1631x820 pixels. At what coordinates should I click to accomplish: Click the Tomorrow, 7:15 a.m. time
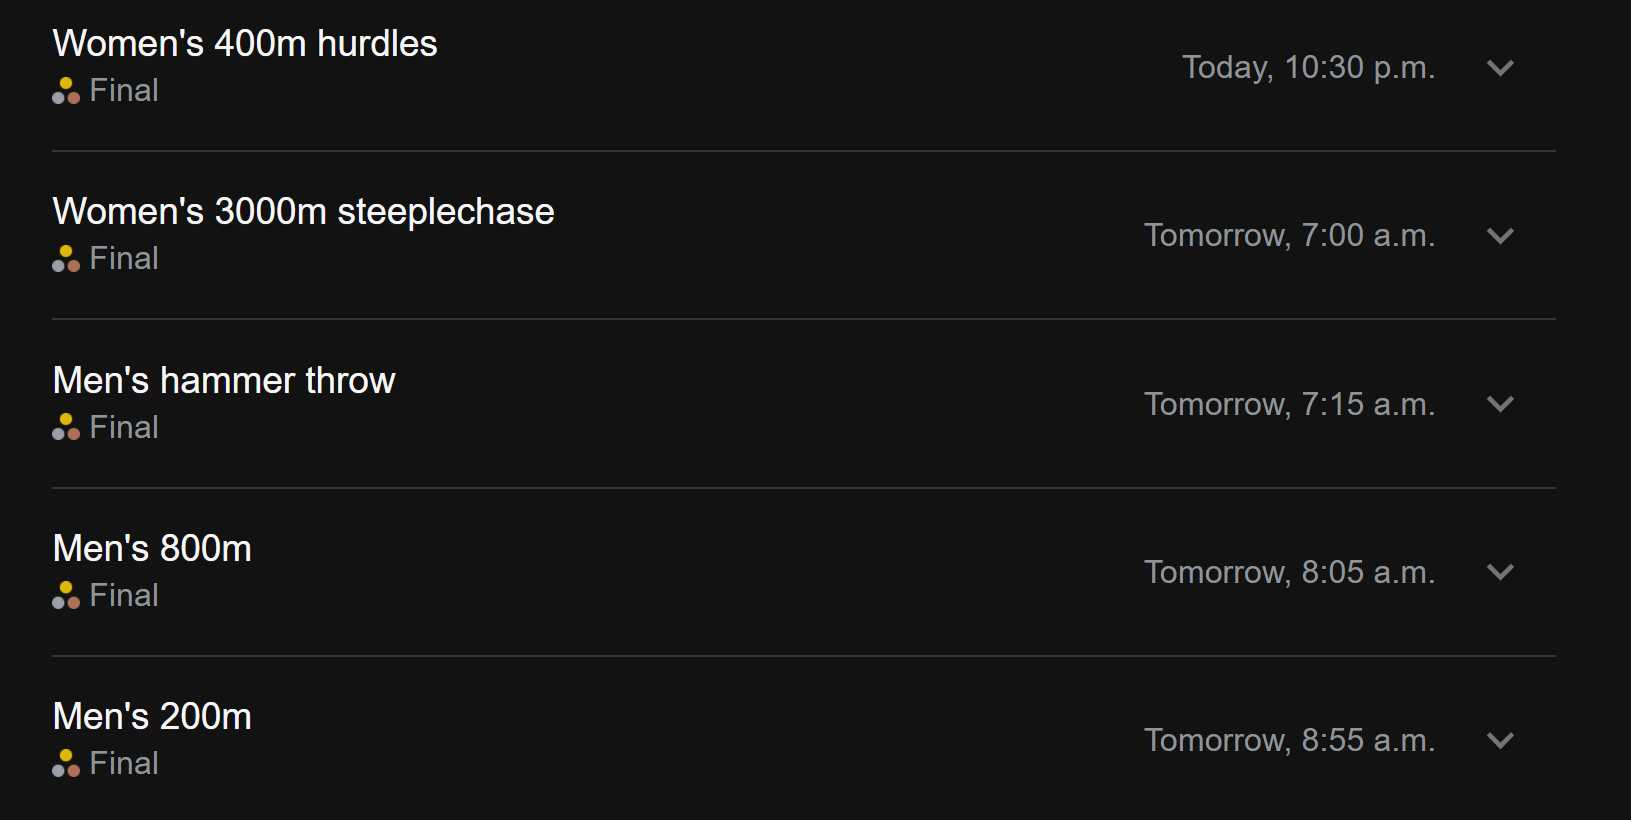coord(1289,404)
